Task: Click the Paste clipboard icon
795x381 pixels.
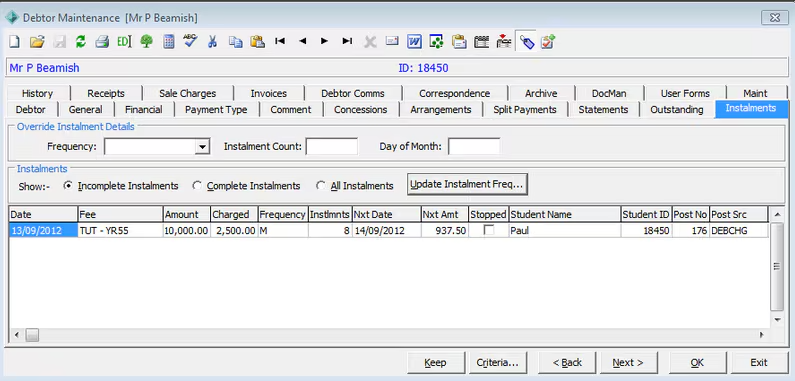Action: tap(258, 42)
